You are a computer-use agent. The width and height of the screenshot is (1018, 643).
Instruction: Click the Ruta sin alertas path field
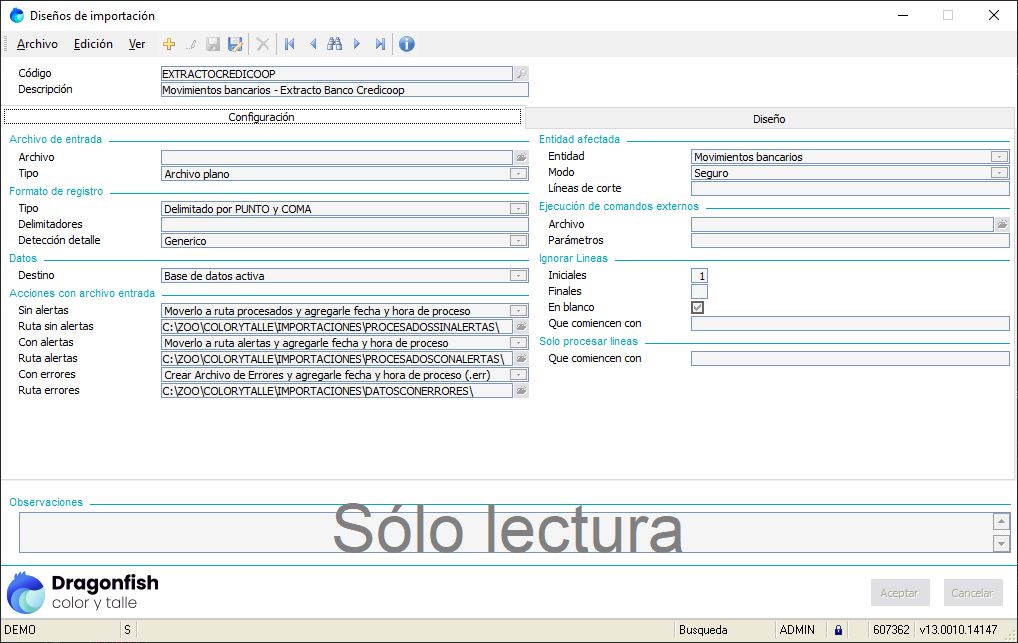click(337, 327)
